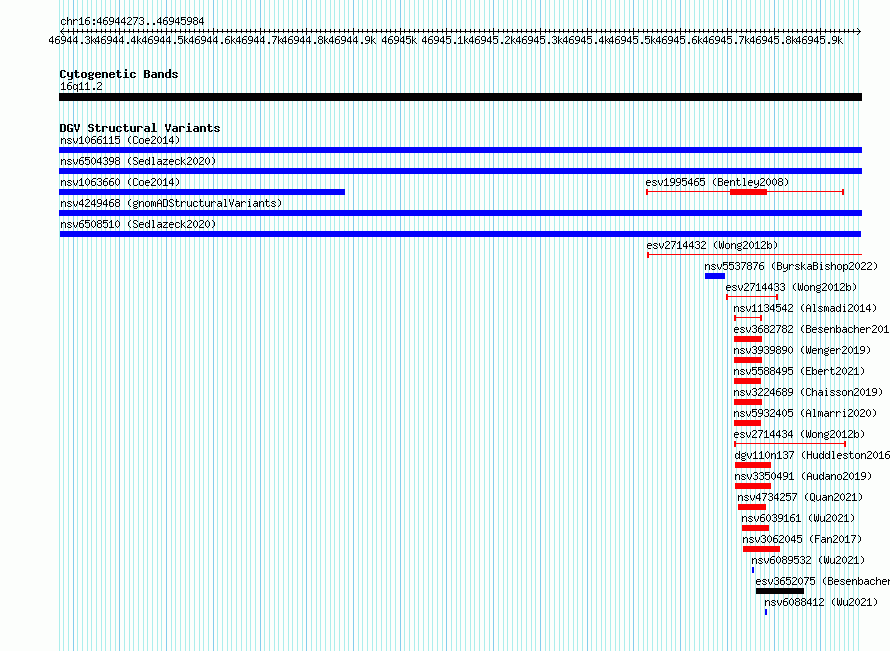Click the red bar under nsv3062045
Screen dimensions: 890x651
(761, 549)
